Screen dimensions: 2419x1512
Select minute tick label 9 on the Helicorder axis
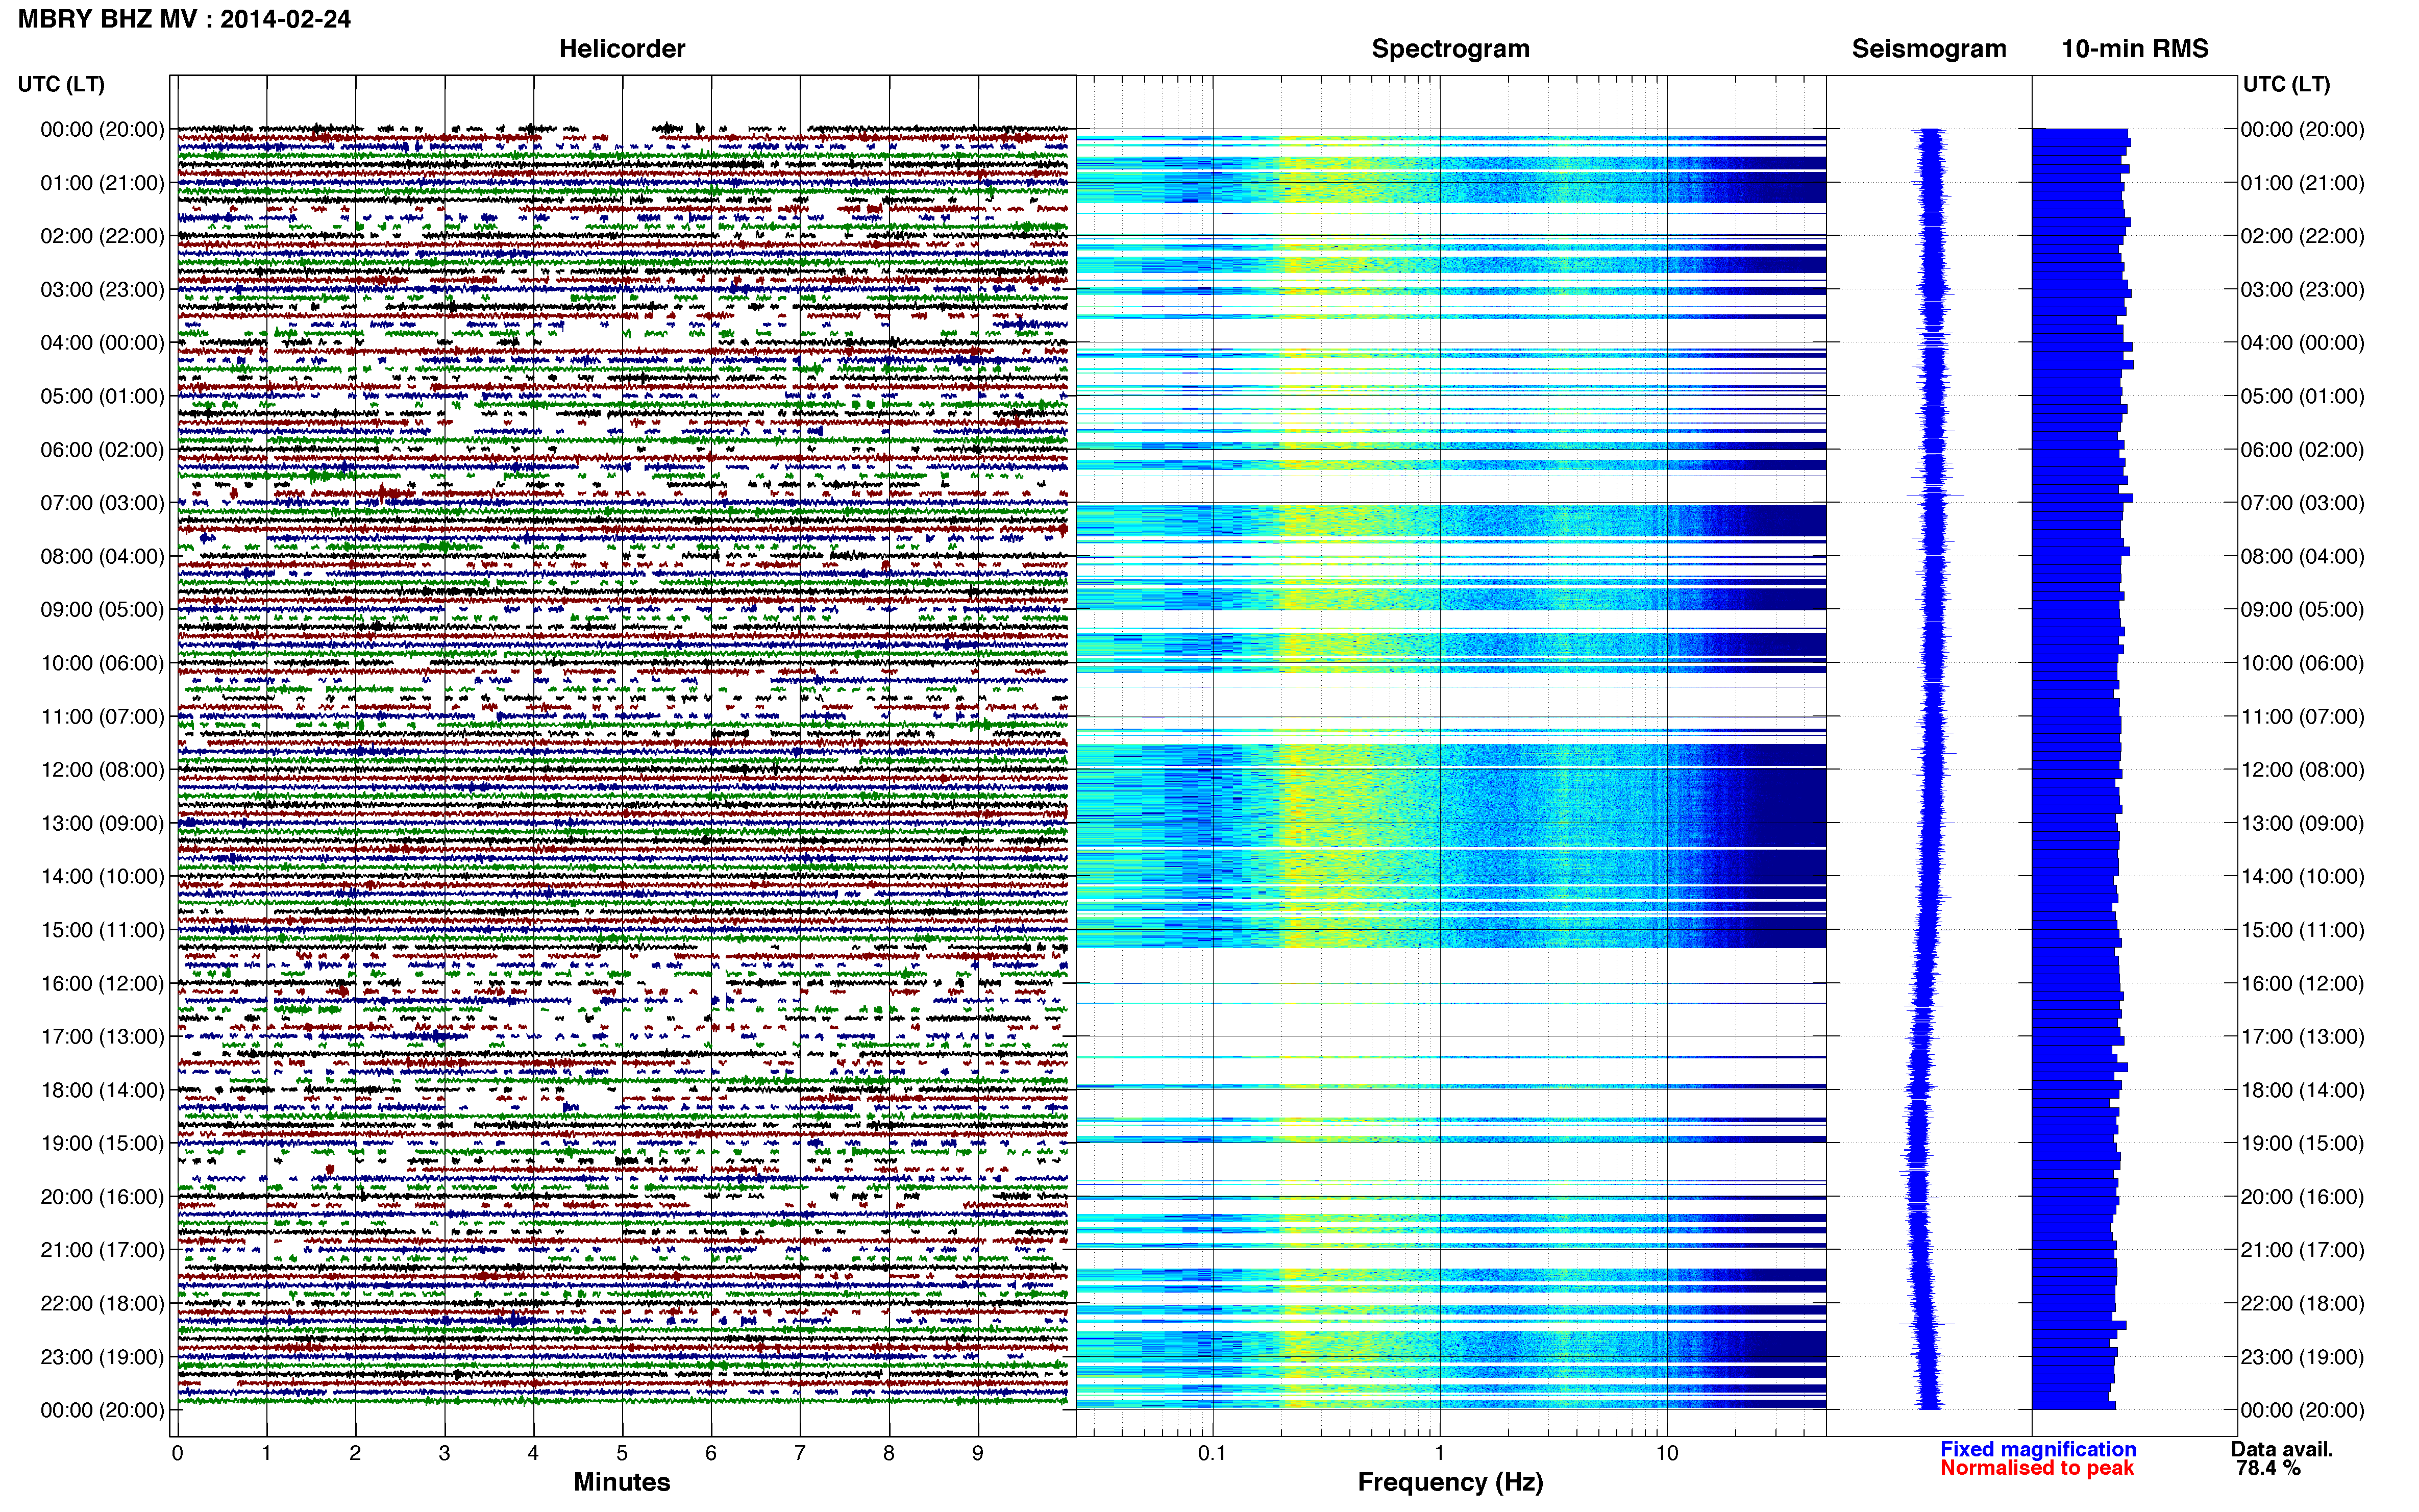point(978,1453)
